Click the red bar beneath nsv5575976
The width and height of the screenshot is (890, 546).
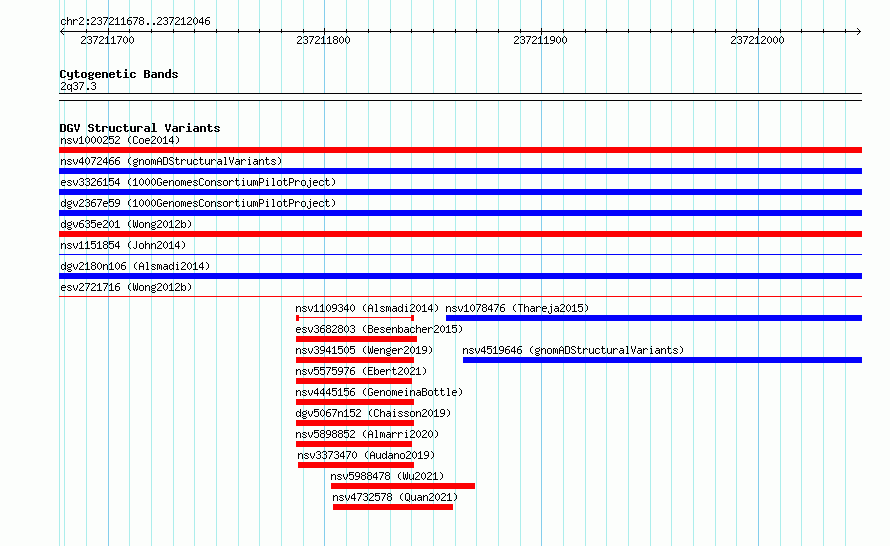click(x=354, y=381)
